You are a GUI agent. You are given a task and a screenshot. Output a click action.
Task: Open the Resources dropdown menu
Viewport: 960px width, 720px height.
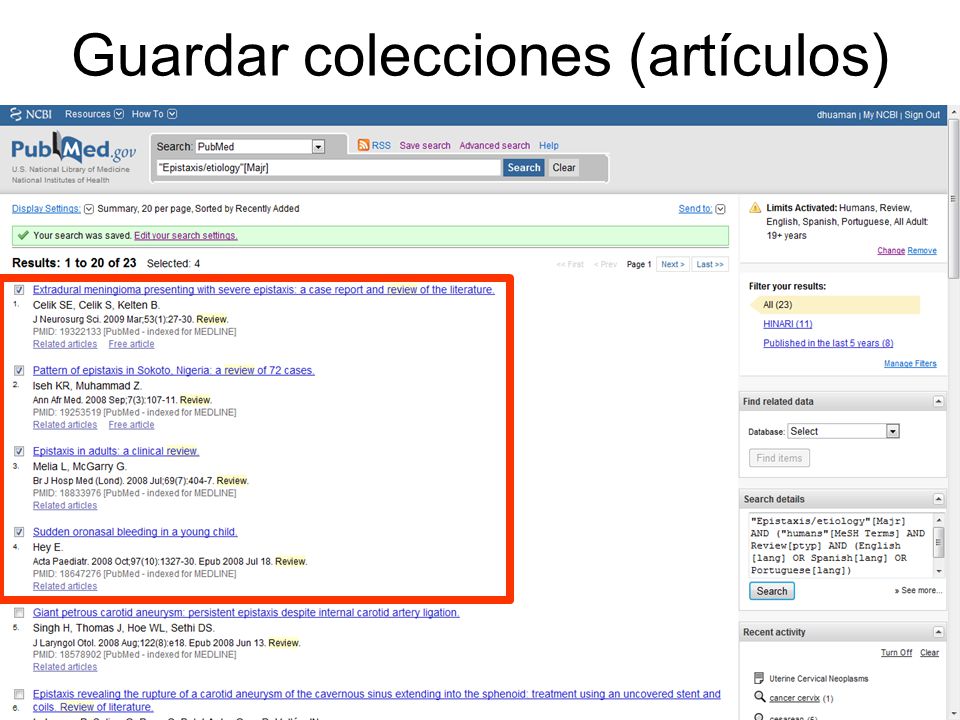tap(94, 114)
